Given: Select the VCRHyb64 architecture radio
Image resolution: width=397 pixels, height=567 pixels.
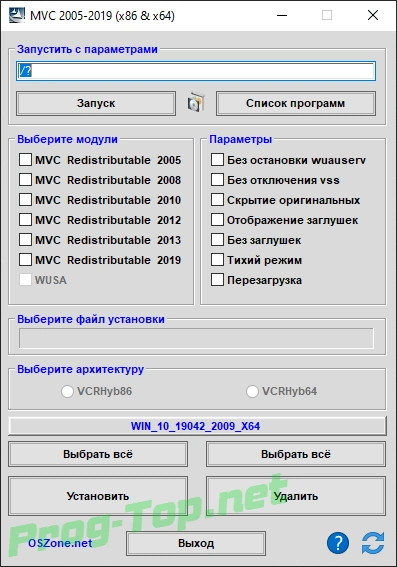Looking at the screenshot, I should pos(252,391).
